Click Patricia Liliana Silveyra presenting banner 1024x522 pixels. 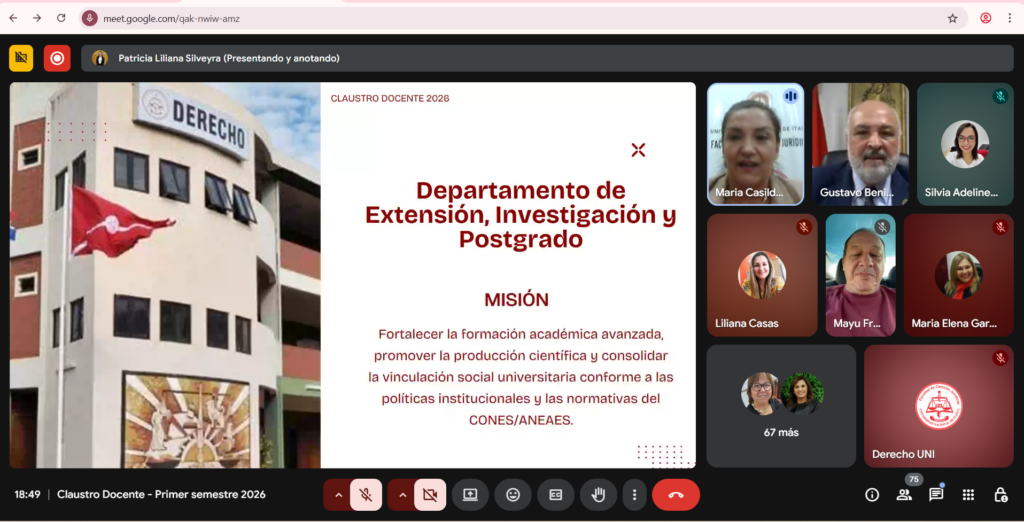[x=228, y=58]
